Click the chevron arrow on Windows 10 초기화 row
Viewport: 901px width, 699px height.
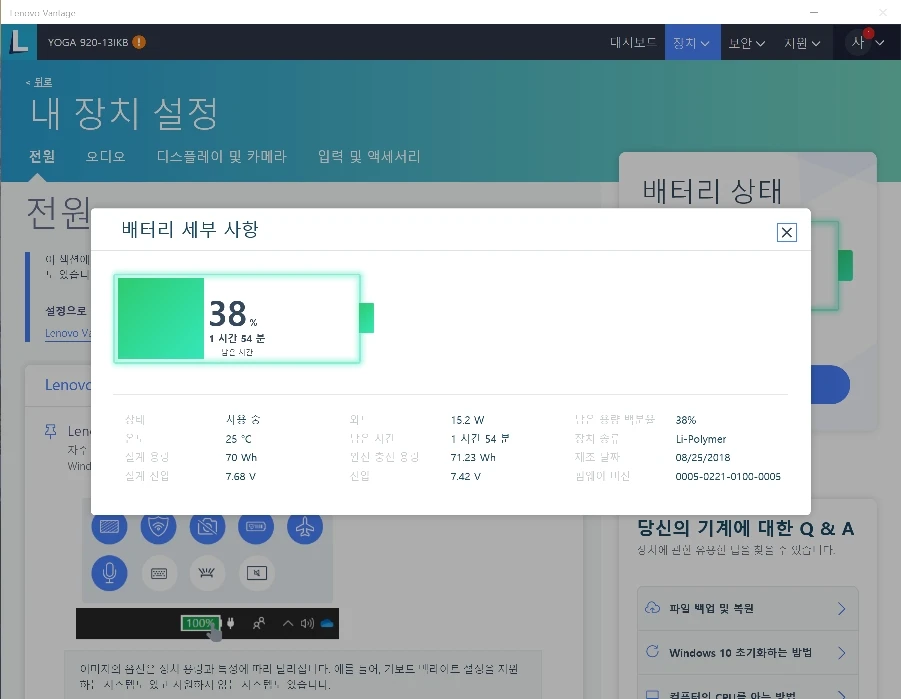(841, 652)
